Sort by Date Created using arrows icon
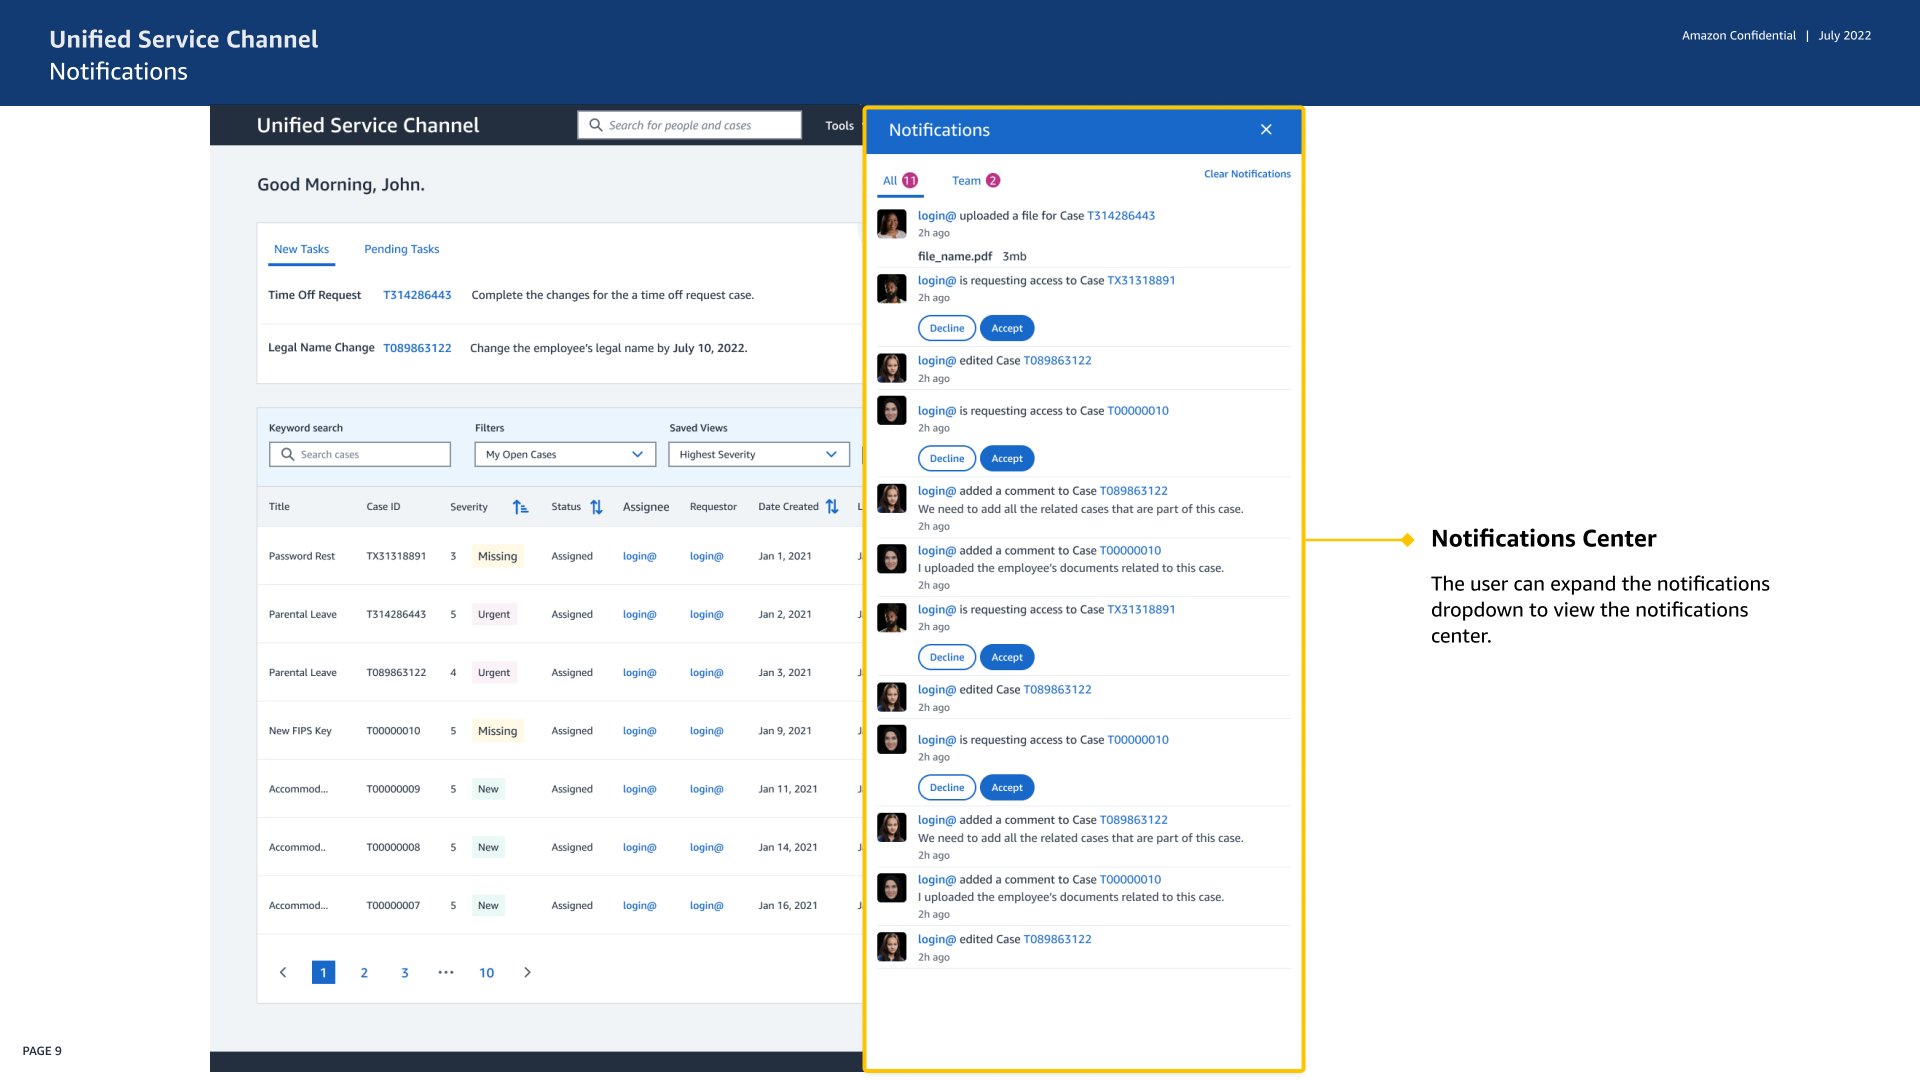Image resolution: width=1920 pixels, height=1080 pixels. [832, 507]
